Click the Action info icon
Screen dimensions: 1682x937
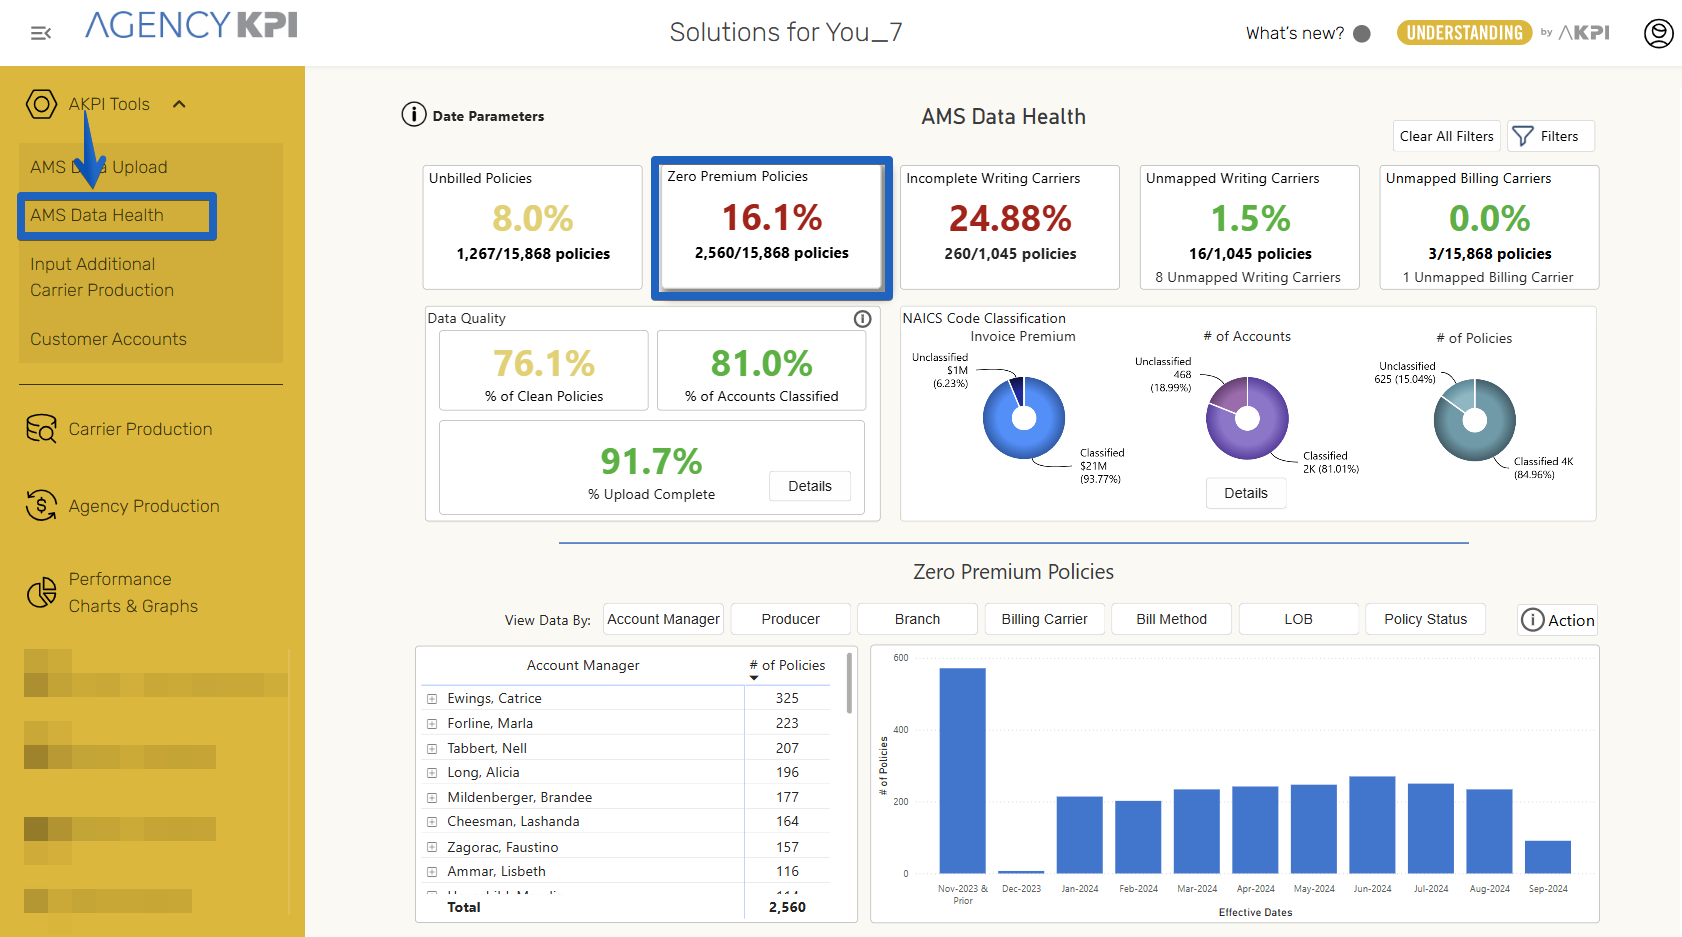pyautogui.click(x=1532, y=620)
